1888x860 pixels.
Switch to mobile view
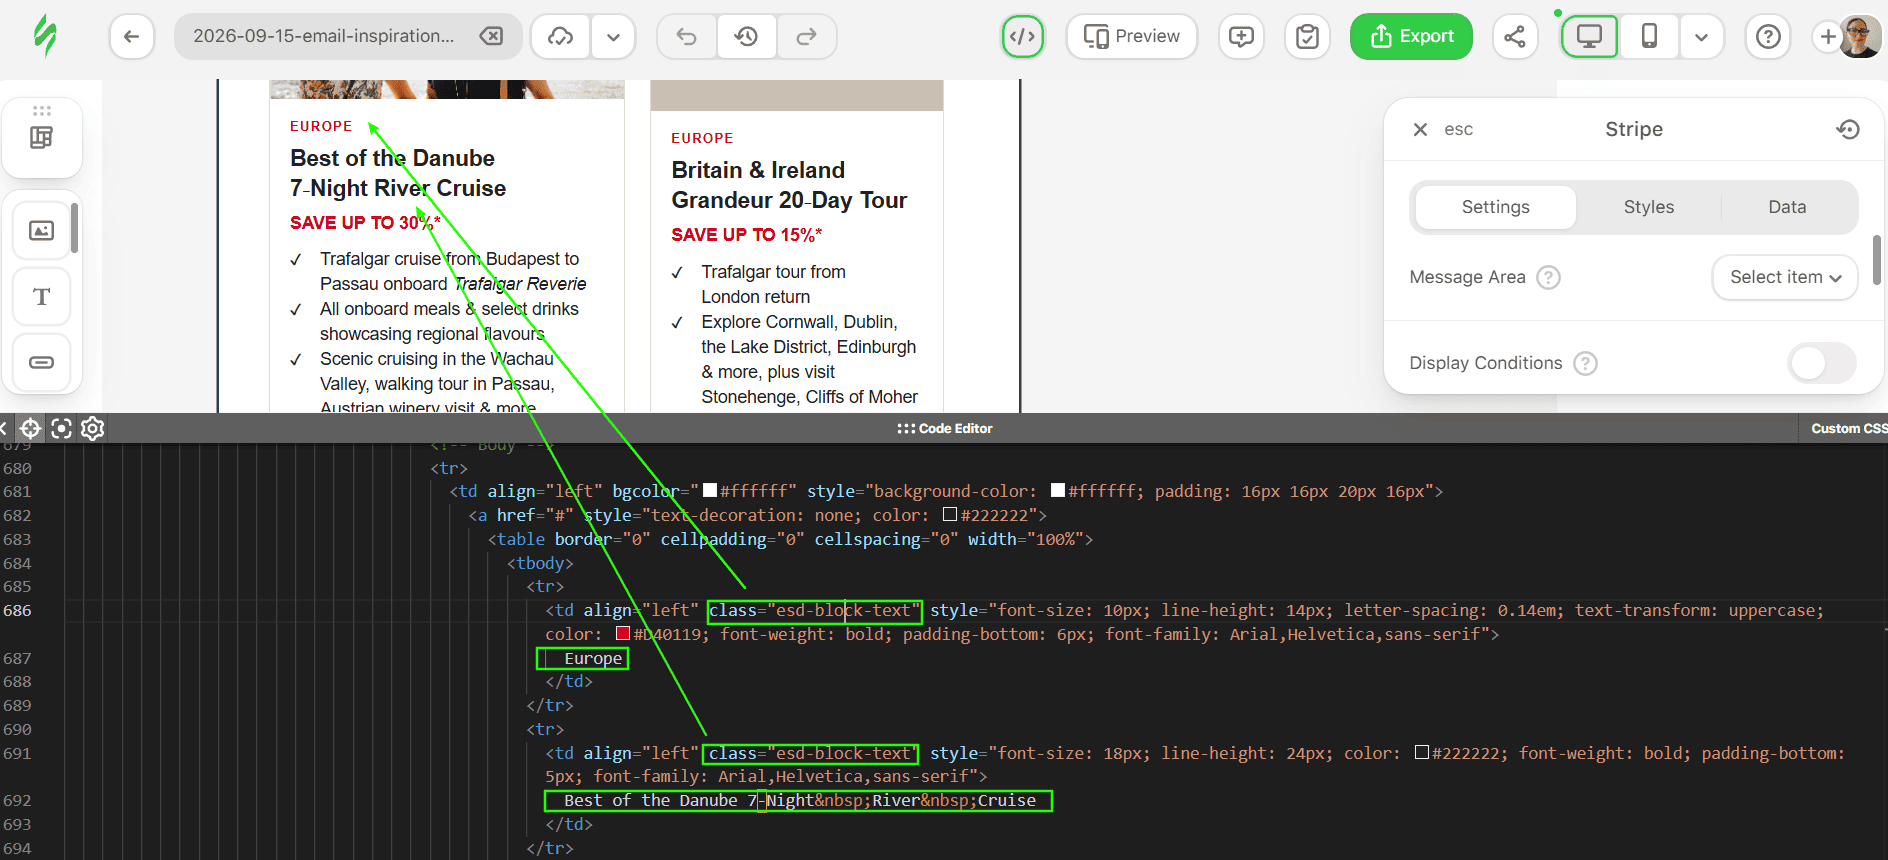[1649, 37]
